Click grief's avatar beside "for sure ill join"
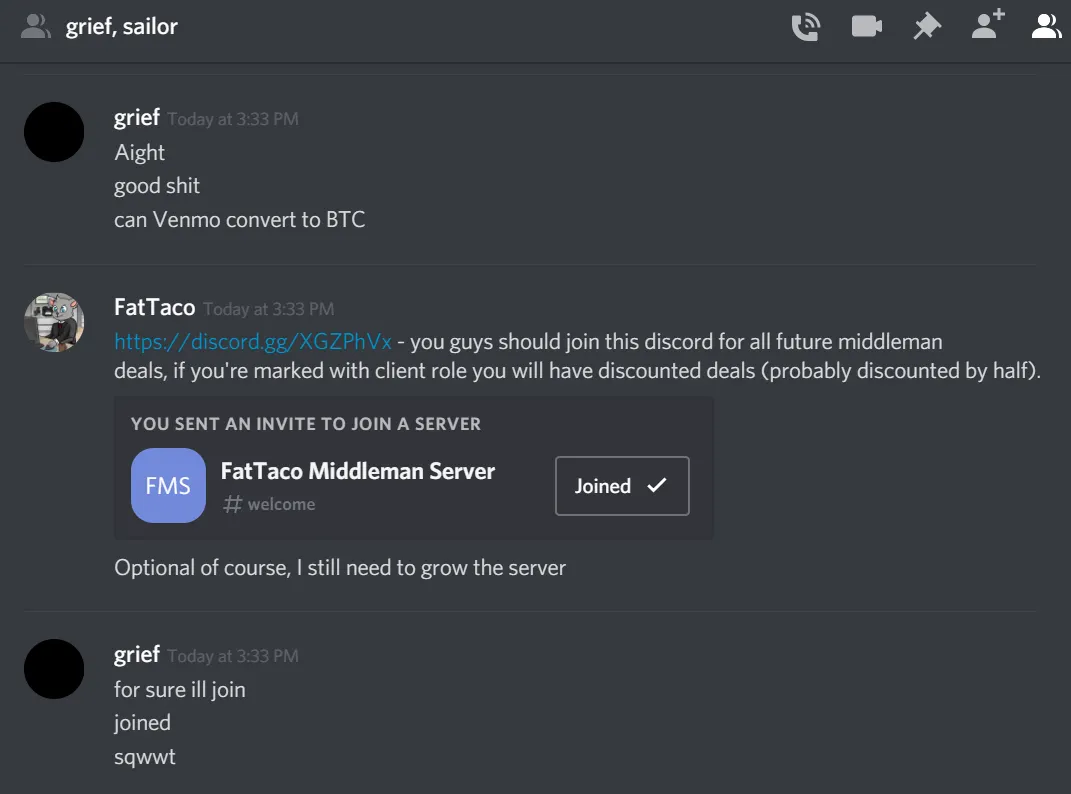The image size is (1071, 794). click(x=54, y=669)
